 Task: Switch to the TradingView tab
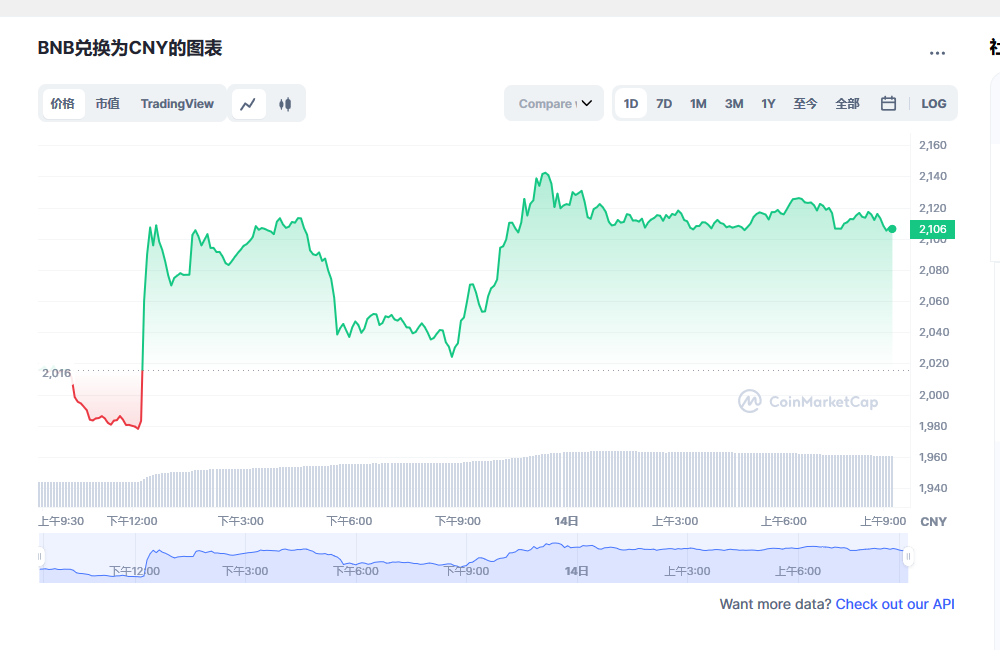point(177,104)
